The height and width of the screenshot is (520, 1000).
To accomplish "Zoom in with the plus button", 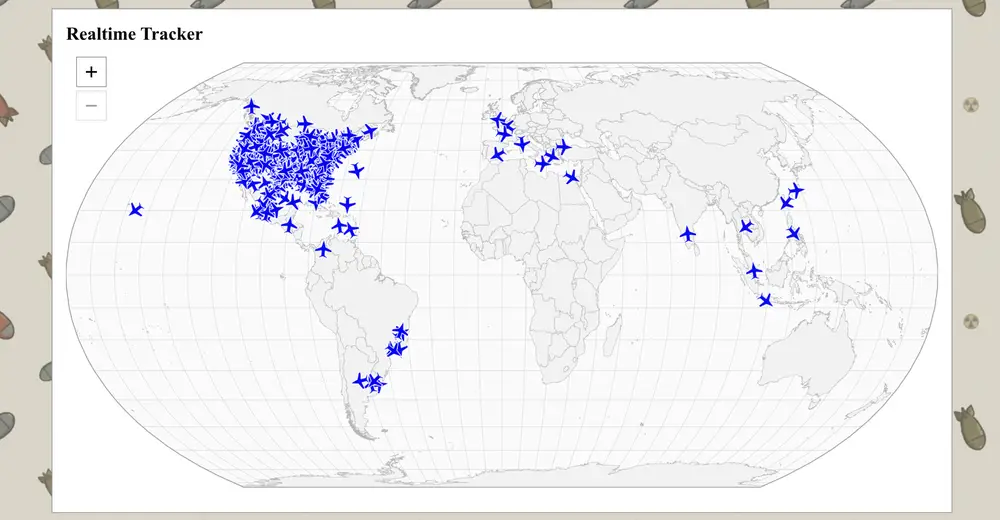I will pyautogui.click(x=91, y=71).
